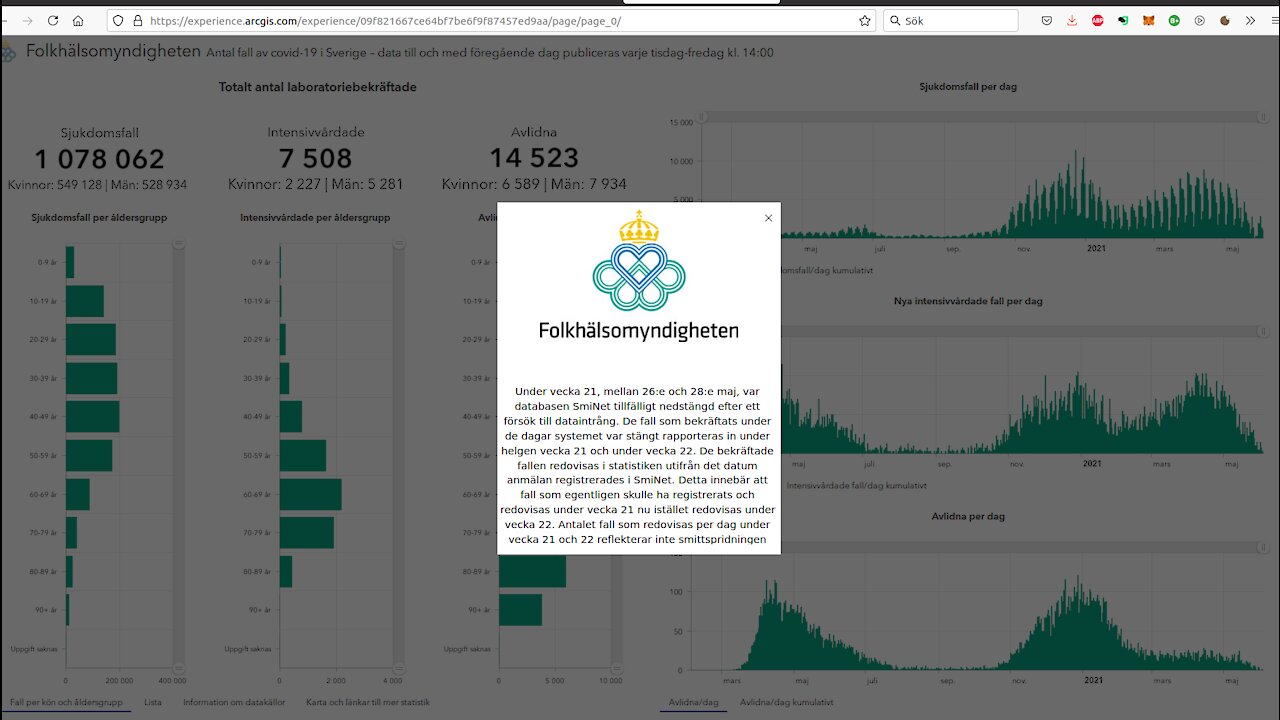Click the circular play extension icon
Image resolution: width=1280 pixels, height=720 pixels.
point(1200,20)
